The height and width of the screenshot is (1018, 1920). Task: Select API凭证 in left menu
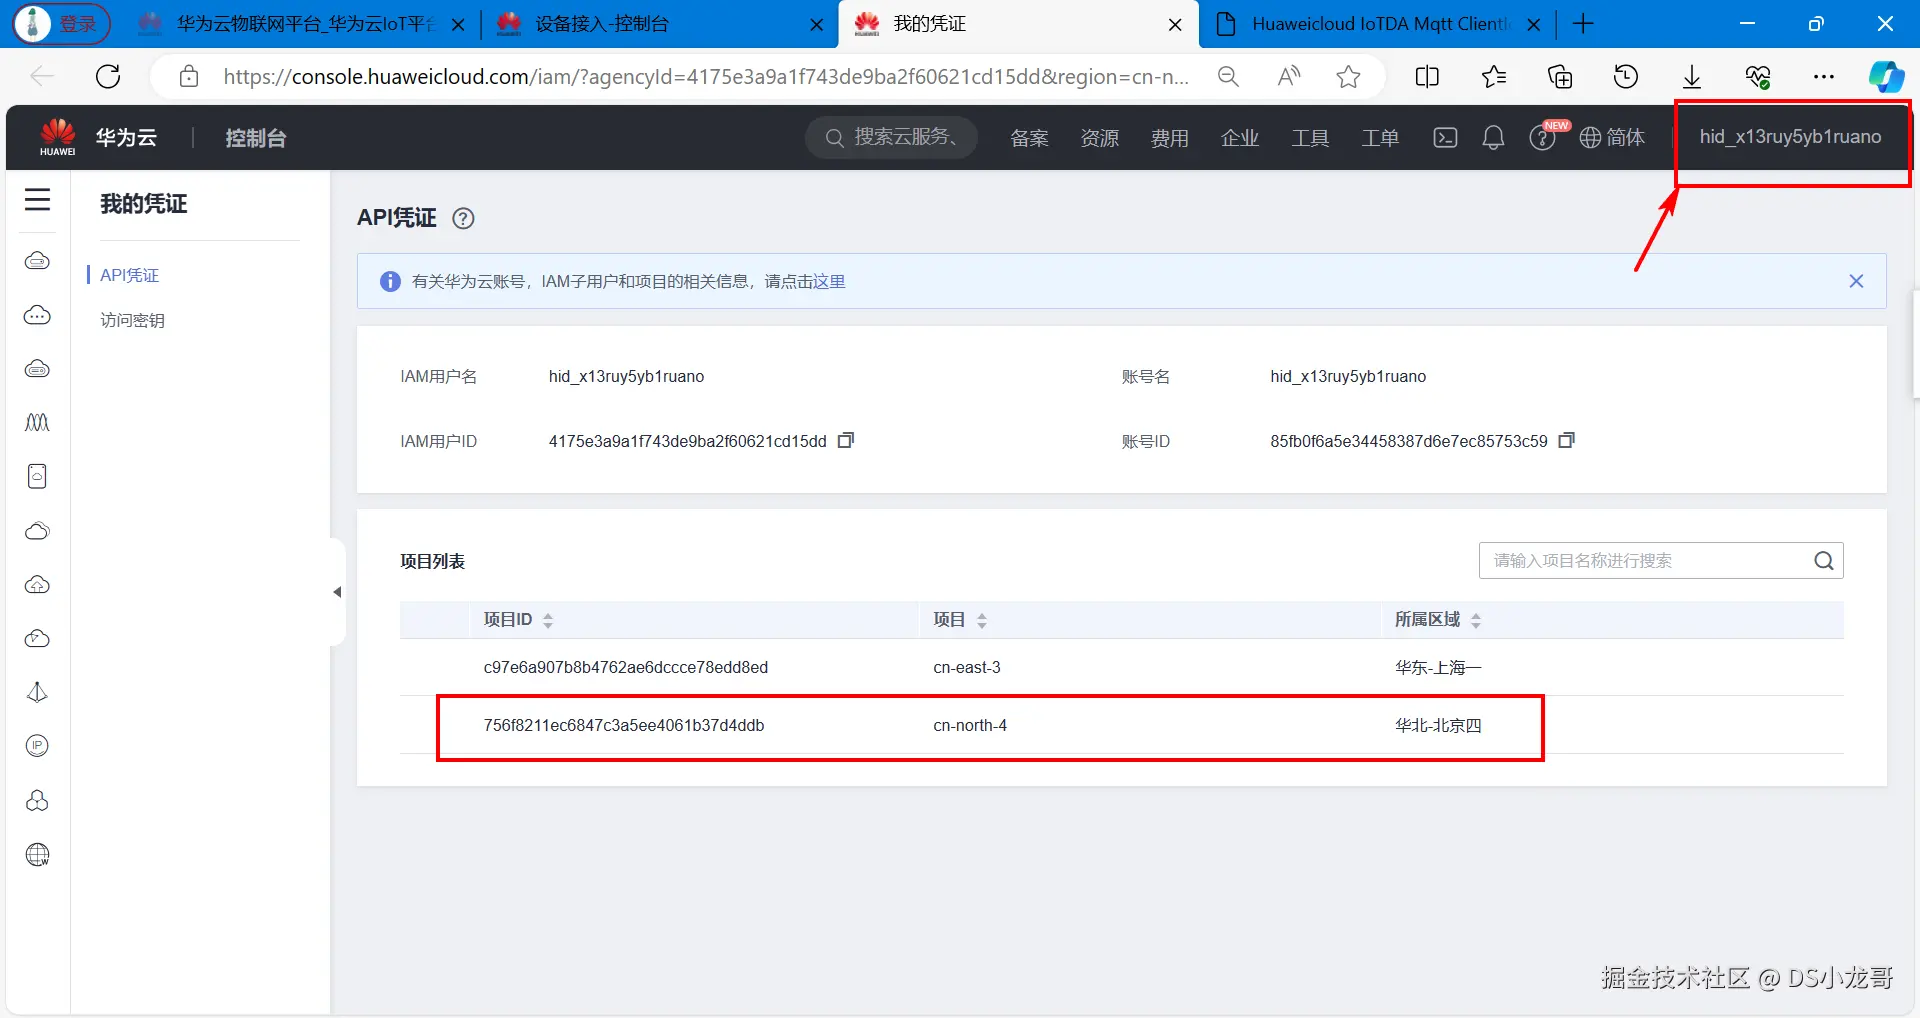pyautogui.click(x=130, y=275)
